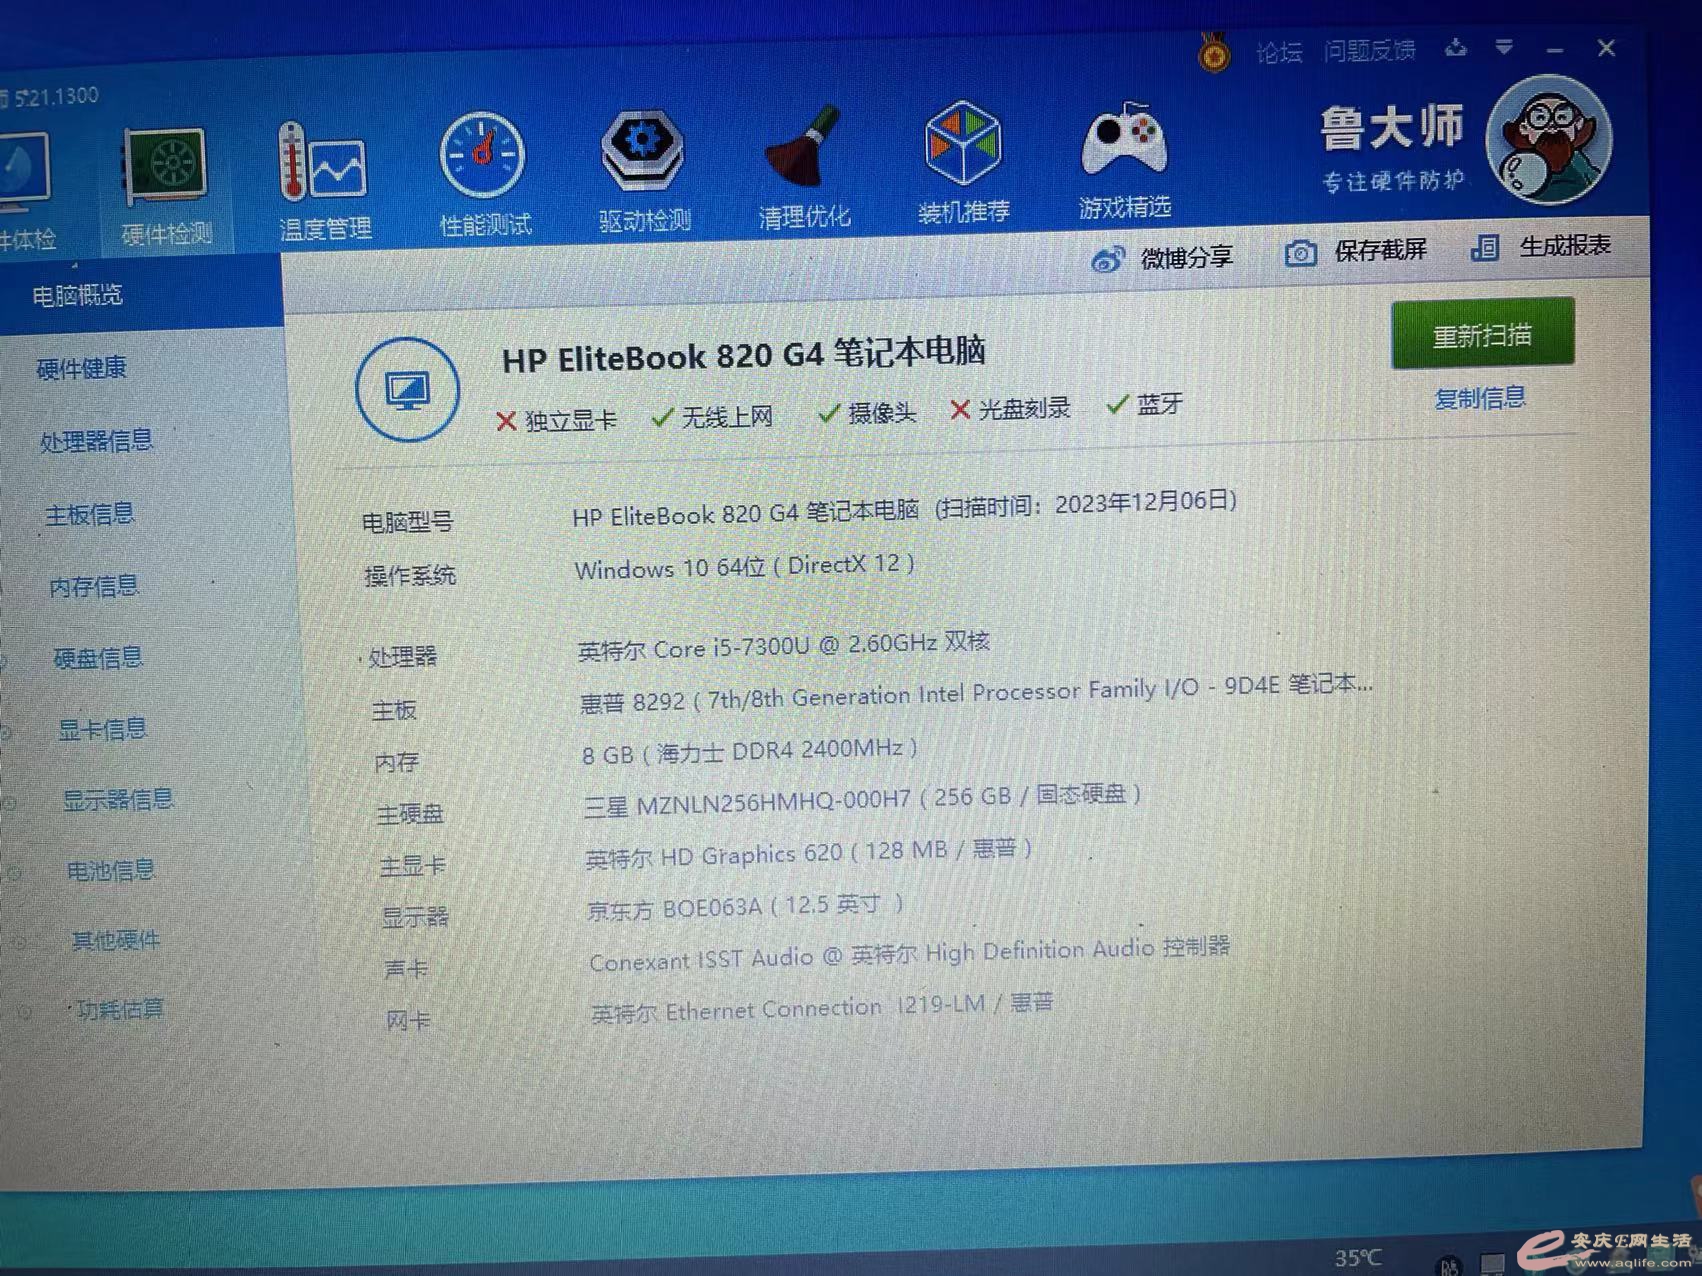Open the title bar dropdown menu arrow

tap(1504, 47)
